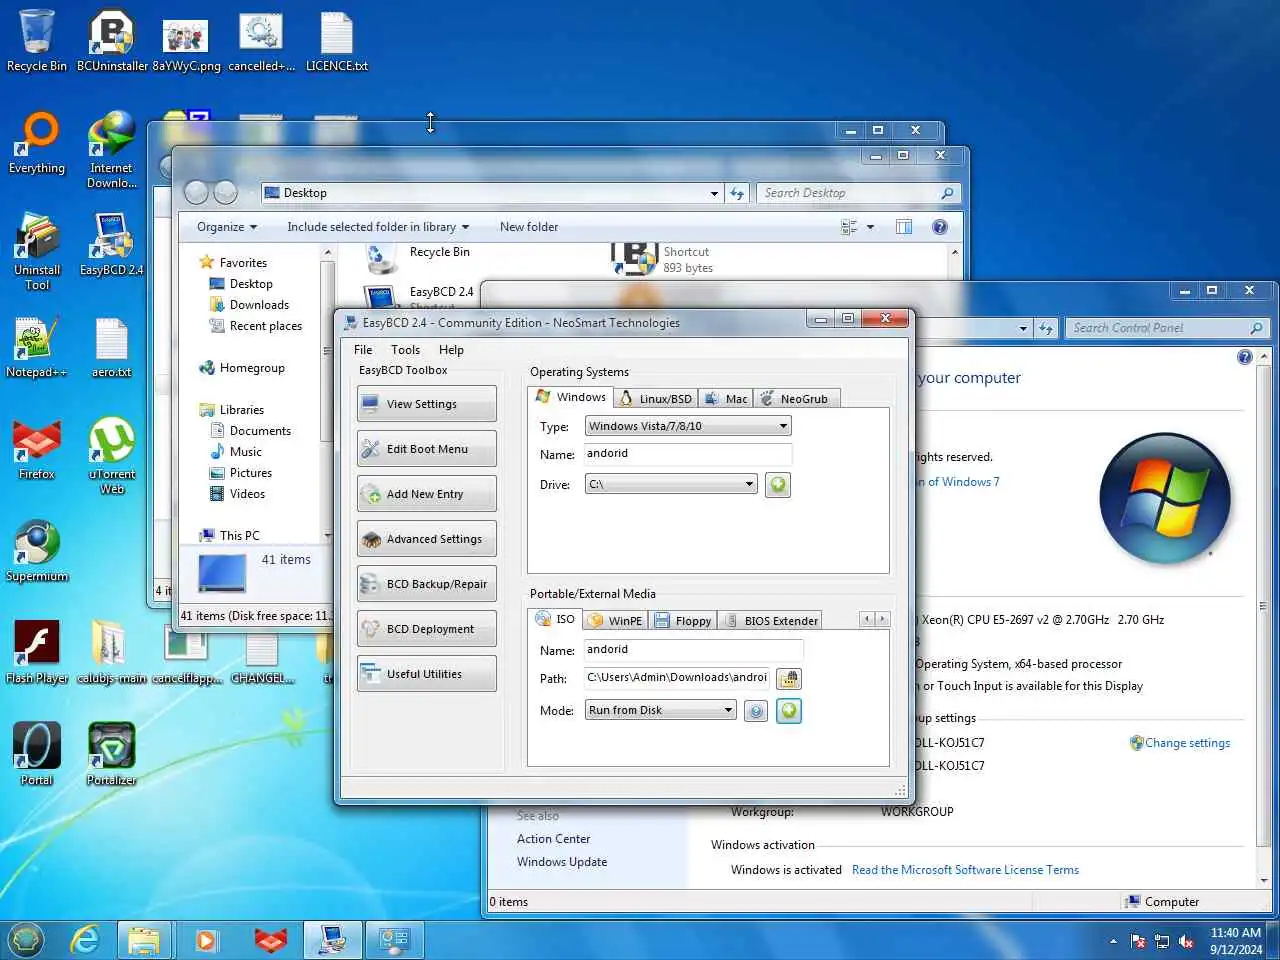Image resolution: width=1280 pixels, height=960 pixels.
Task: Open the Mode Run from Disk dropdown
Action: coord(660,710)
